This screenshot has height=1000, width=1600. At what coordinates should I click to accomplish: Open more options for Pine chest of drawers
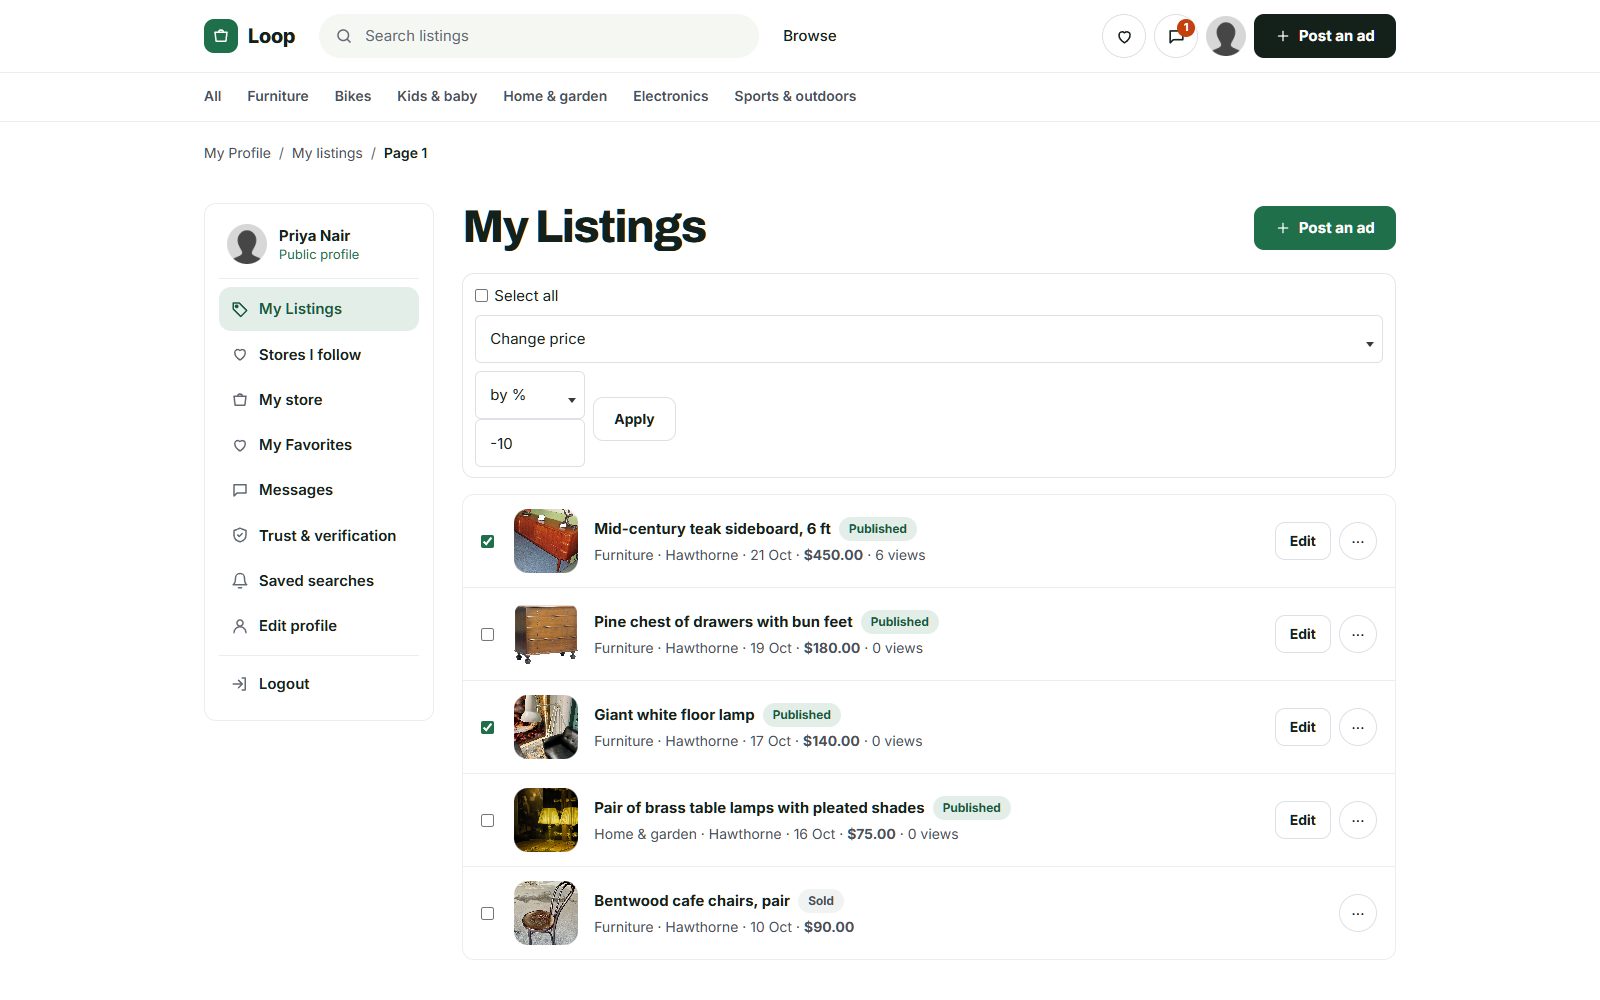point(1358,634)
